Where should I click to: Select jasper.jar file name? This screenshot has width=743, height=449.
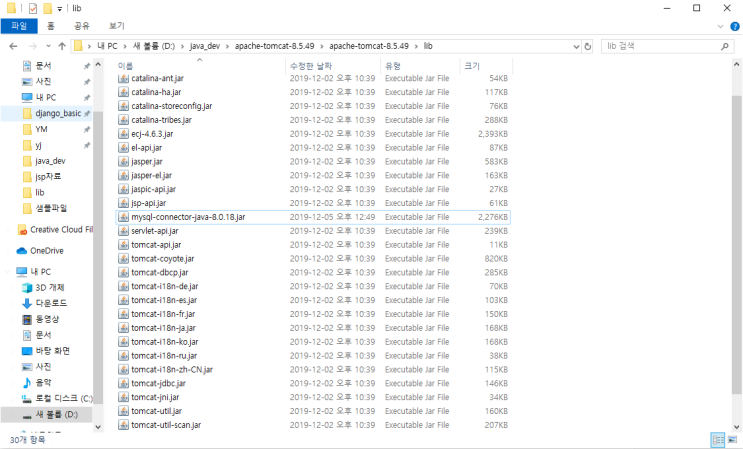147,162
